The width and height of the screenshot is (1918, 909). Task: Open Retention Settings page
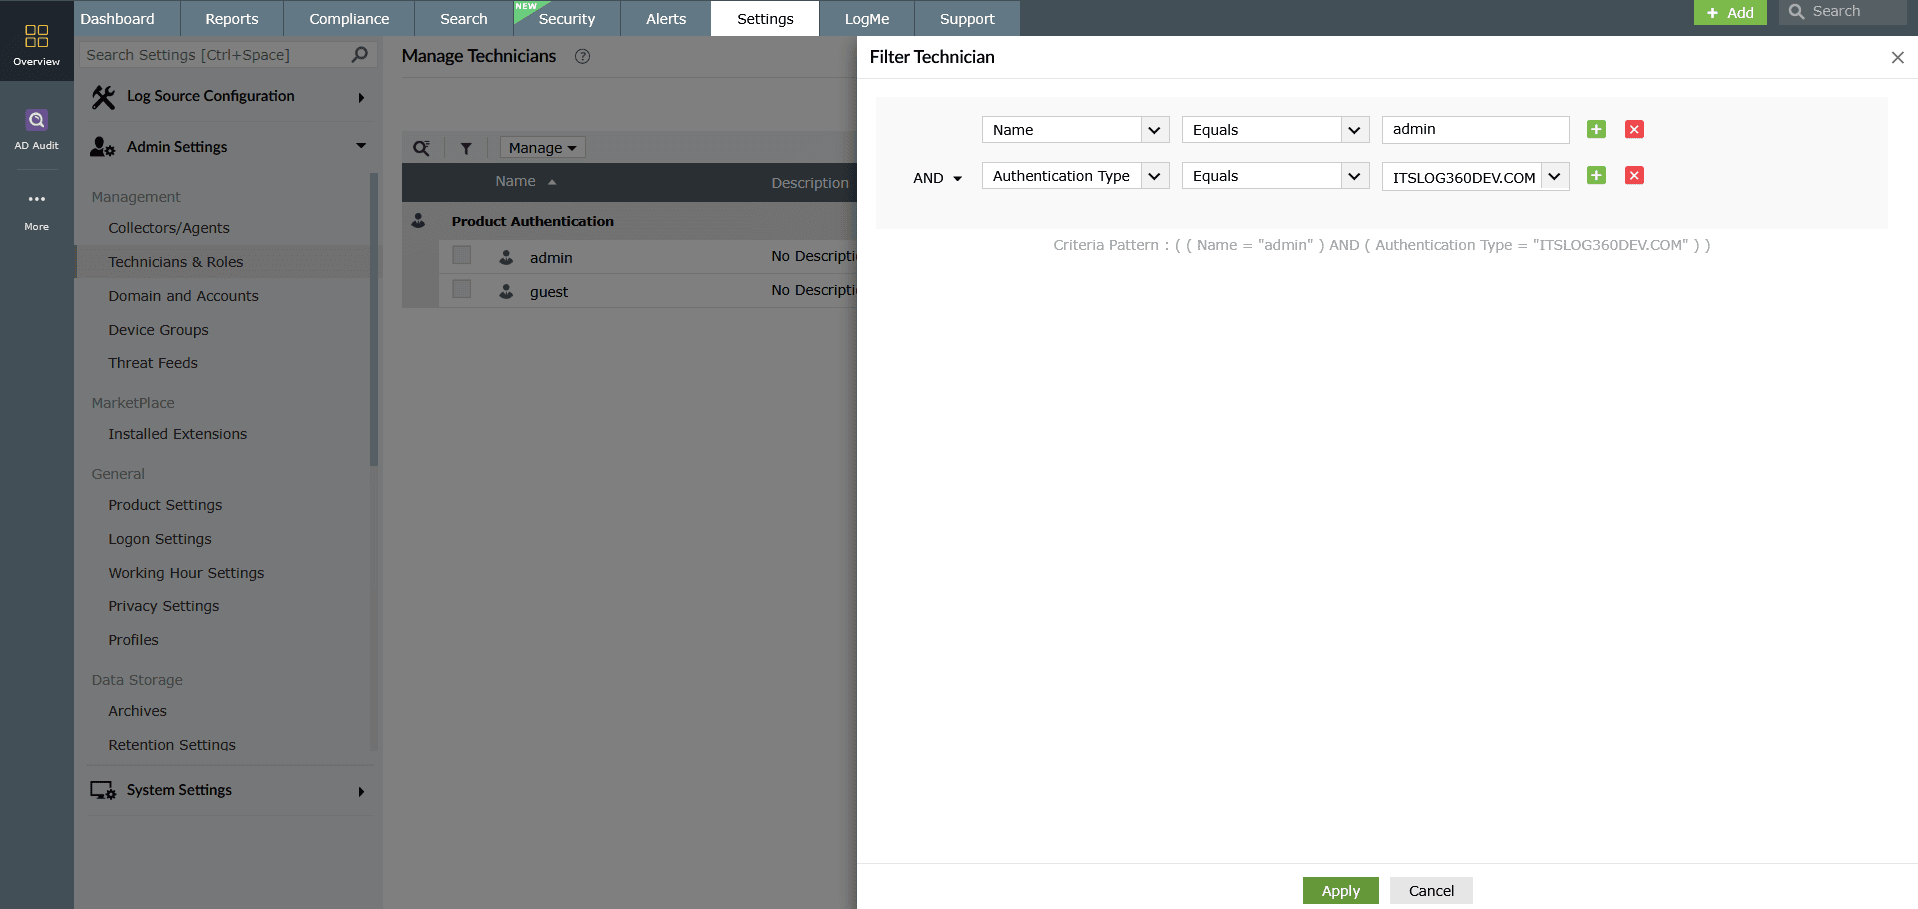pyautogui.click(x=172, y=745)
